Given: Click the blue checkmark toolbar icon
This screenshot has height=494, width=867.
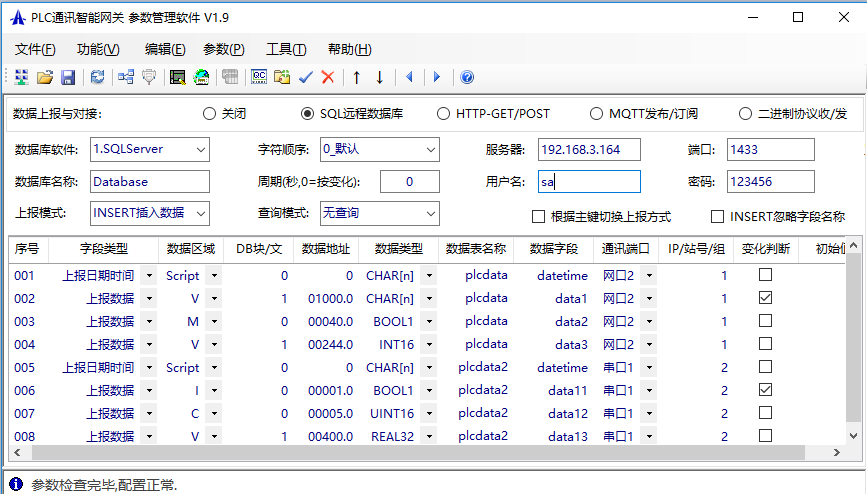Looking at the screenshot, I should tap(306, 77).
